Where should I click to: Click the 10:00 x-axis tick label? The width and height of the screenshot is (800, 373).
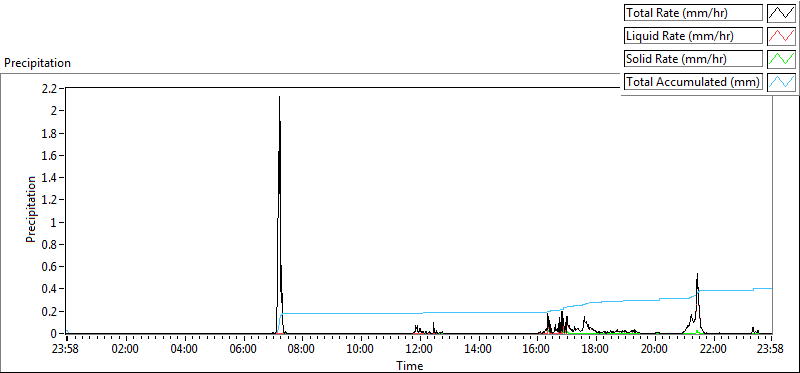tap(360, 350)
